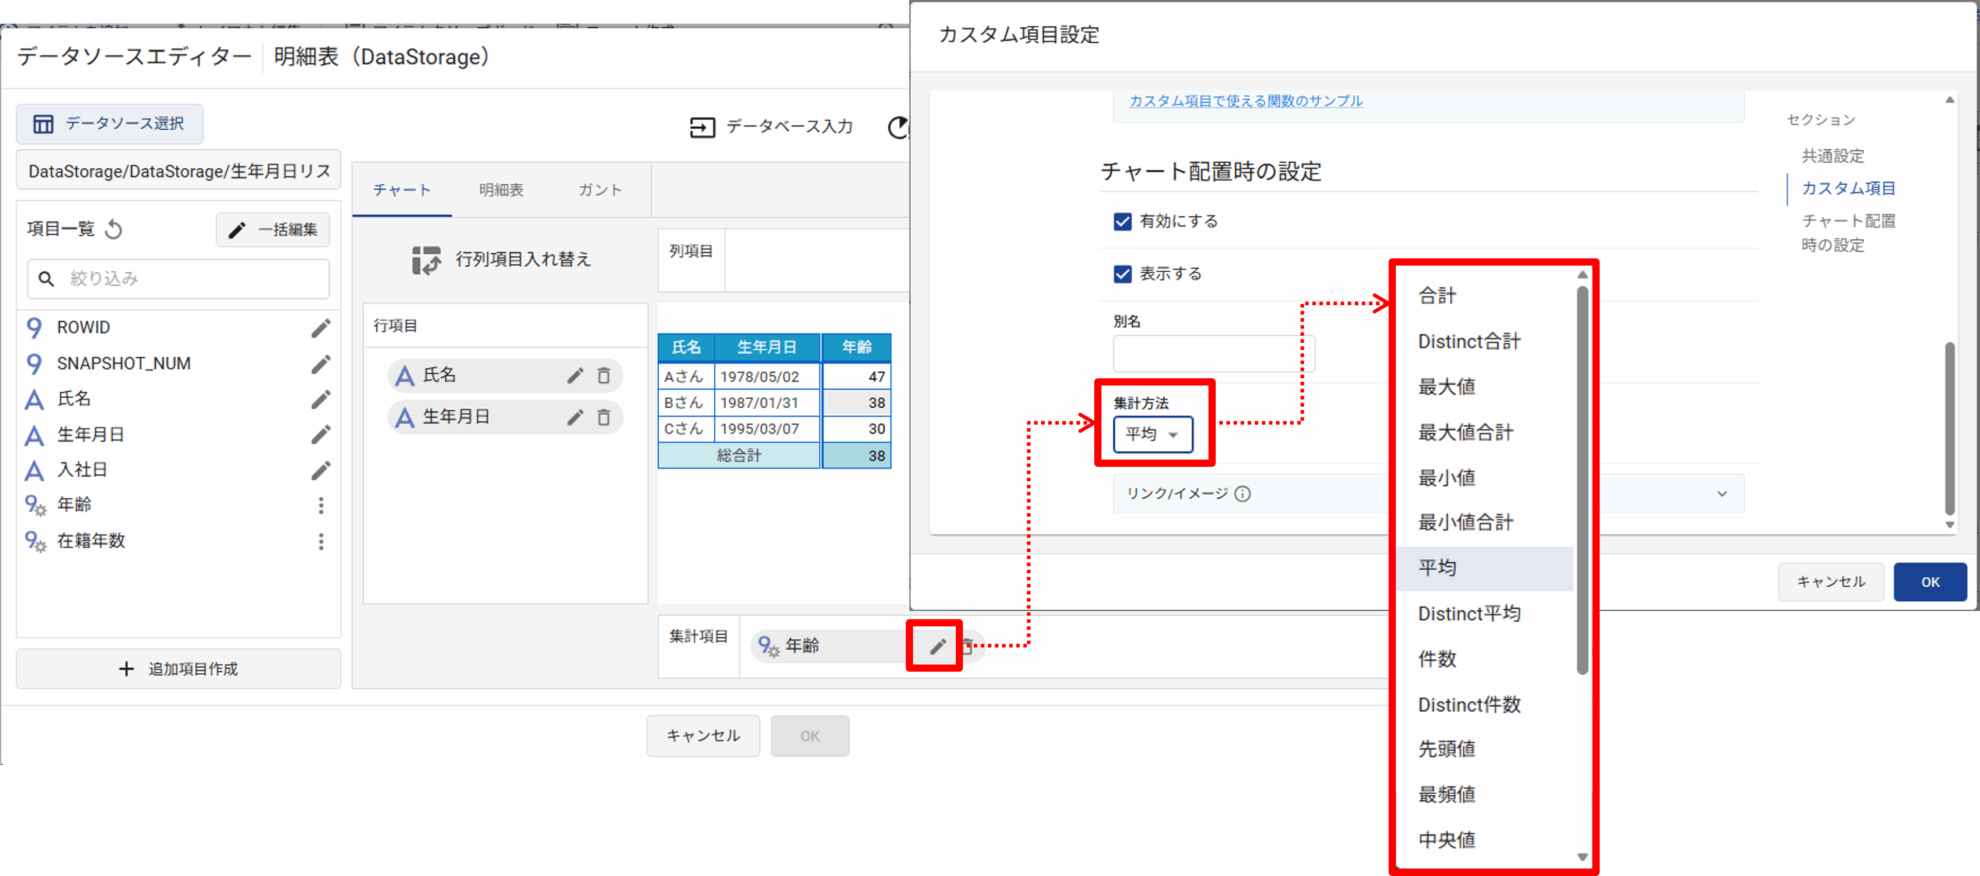Click the info icon next to リンク/イメージ
1980x876 pixels.
tap(1243, 493)
